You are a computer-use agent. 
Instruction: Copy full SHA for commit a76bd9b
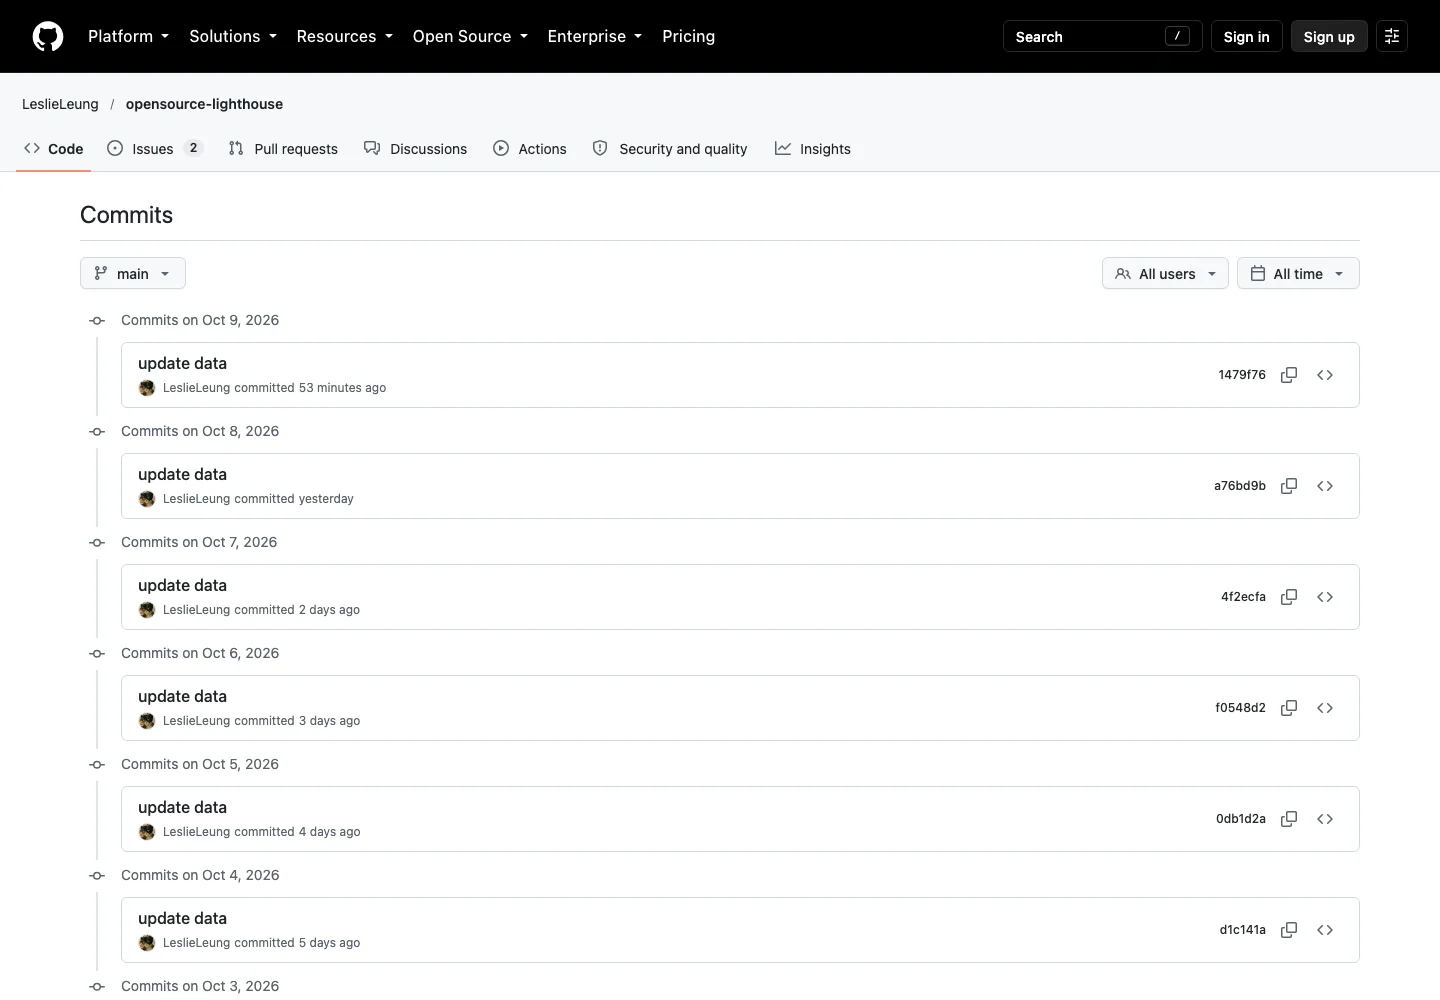1289,486
